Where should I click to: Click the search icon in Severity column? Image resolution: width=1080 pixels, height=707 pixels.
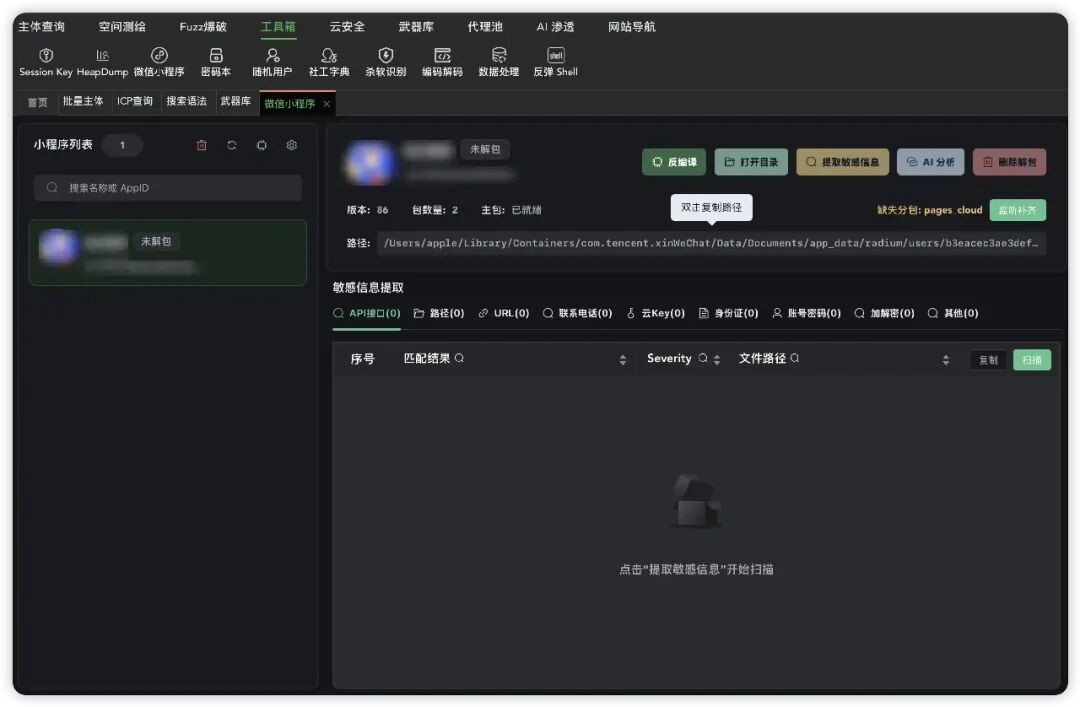coord(703,358)
